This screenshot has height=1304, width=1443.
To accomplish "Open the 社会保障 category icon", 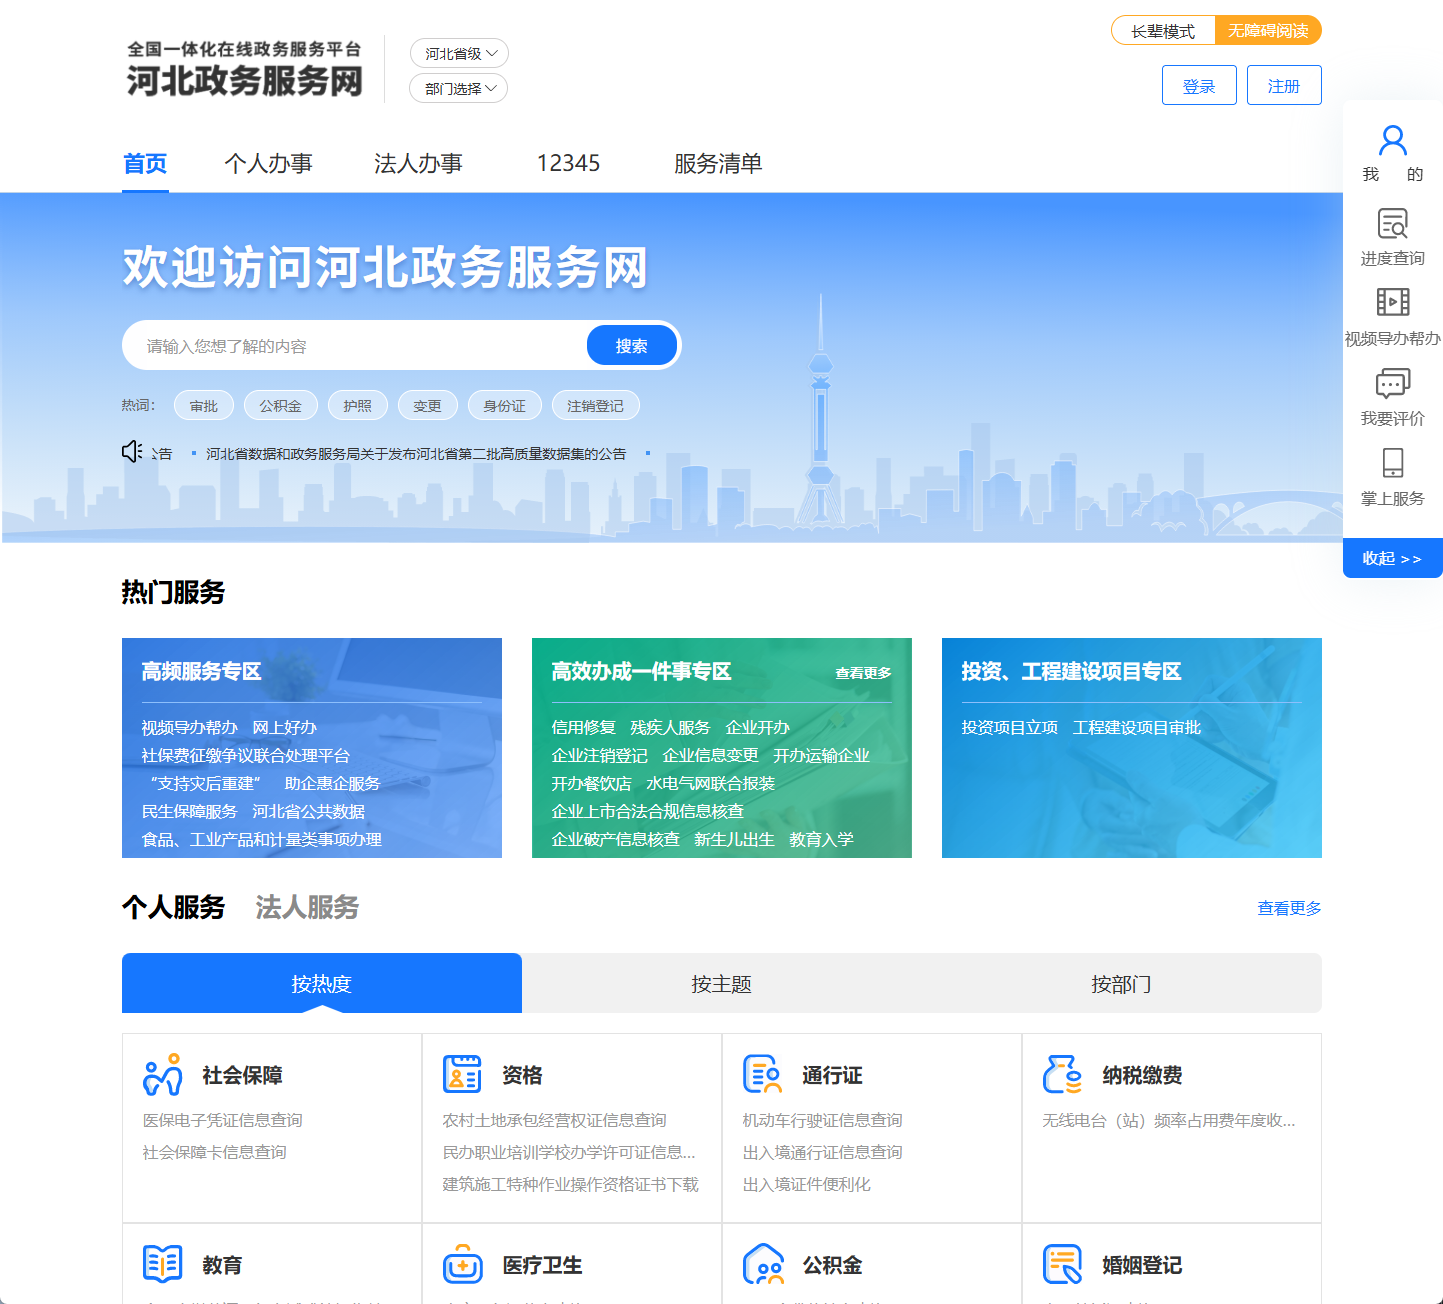I will [x=162, y=1074].
